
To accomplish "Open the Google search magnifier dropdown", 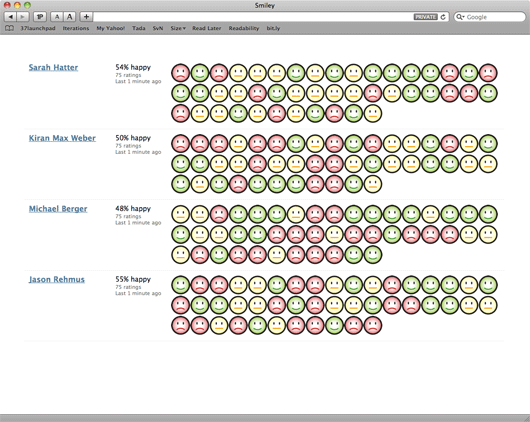I will click(x=460, y=17).
